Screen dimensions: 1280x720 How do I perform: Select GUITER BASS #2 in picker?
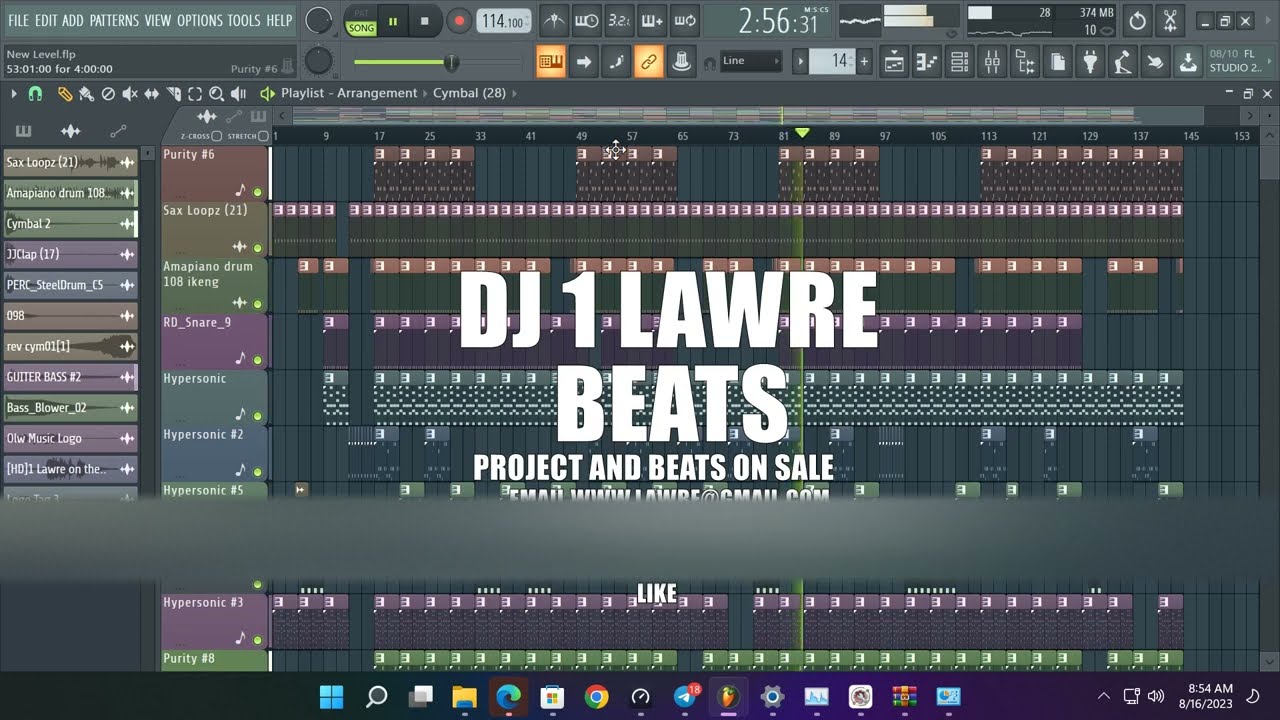click(70, 377)
